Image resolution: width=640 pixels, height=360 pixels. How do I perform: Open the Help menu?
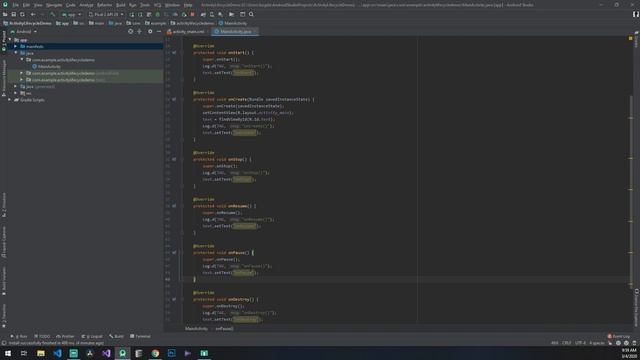pyautogui.click(x=188, y=5)
